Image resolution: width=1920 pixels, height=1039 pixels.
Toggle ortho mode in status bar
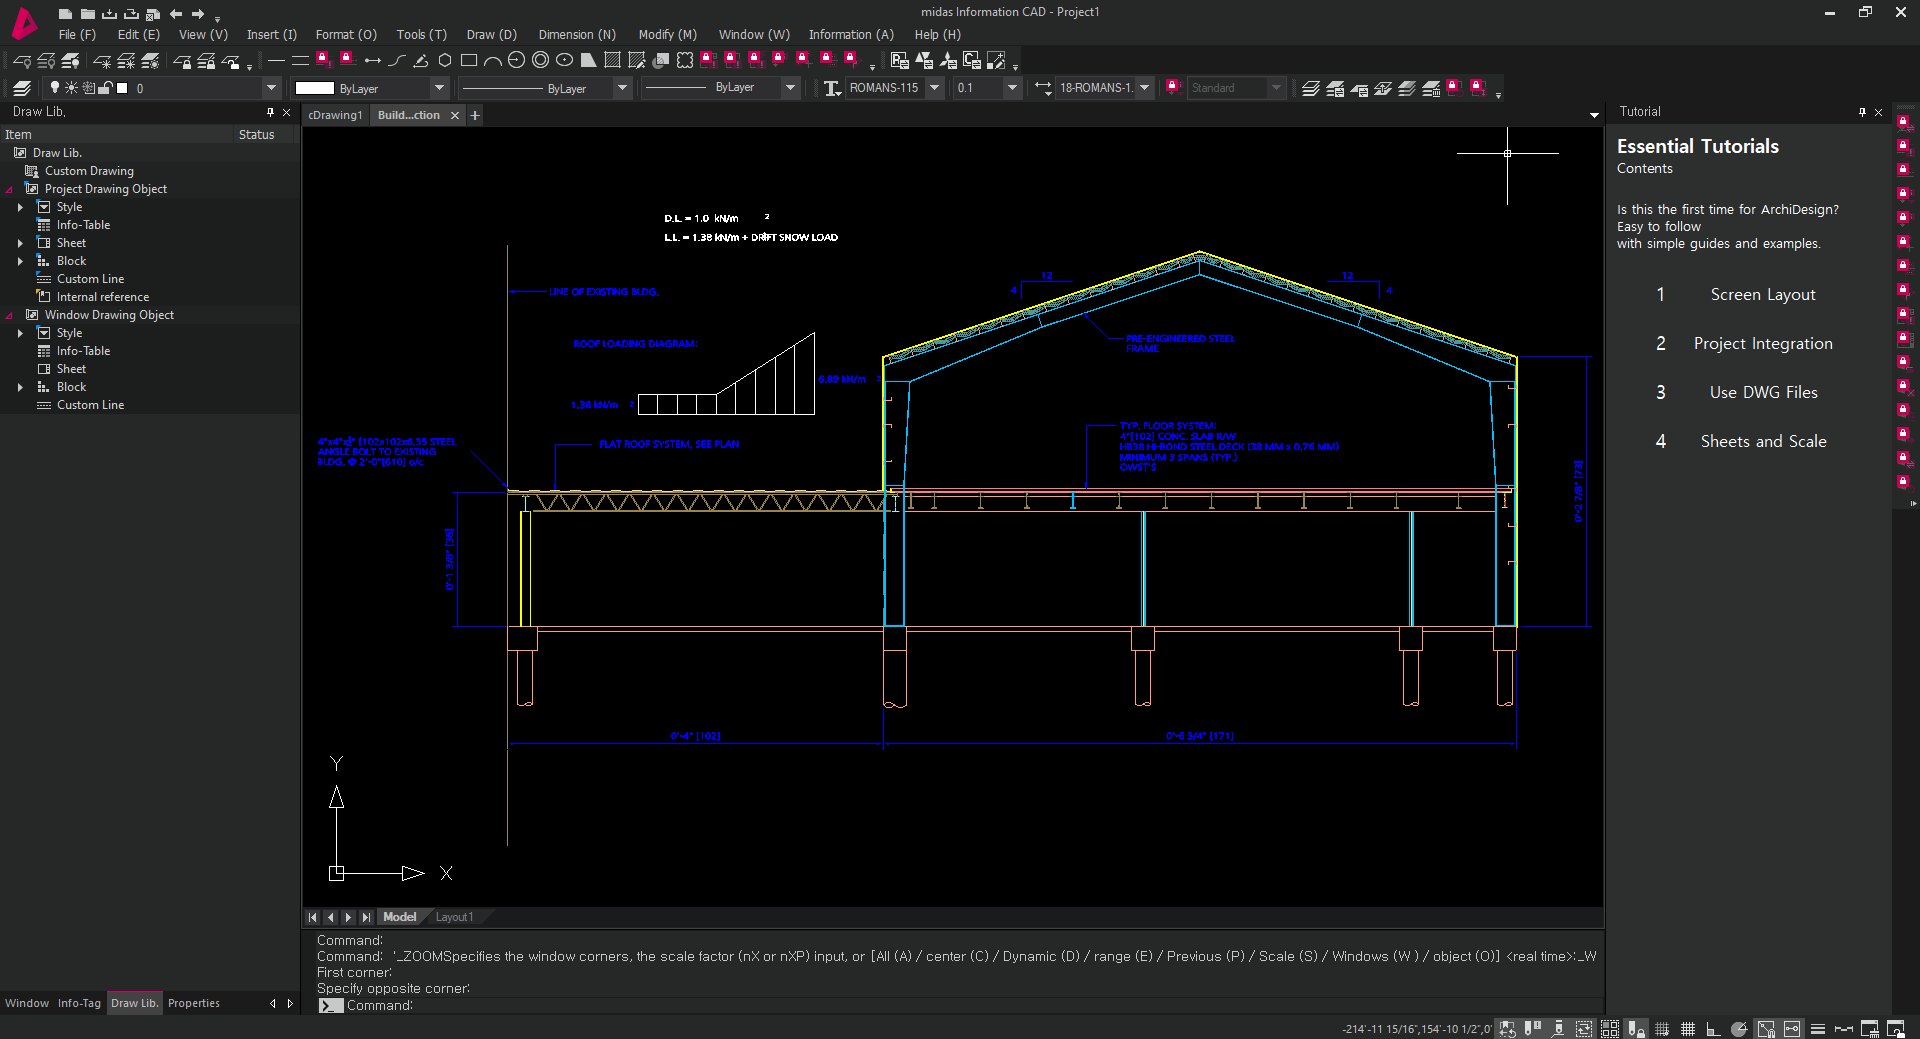click(x=1713, y=1029)
